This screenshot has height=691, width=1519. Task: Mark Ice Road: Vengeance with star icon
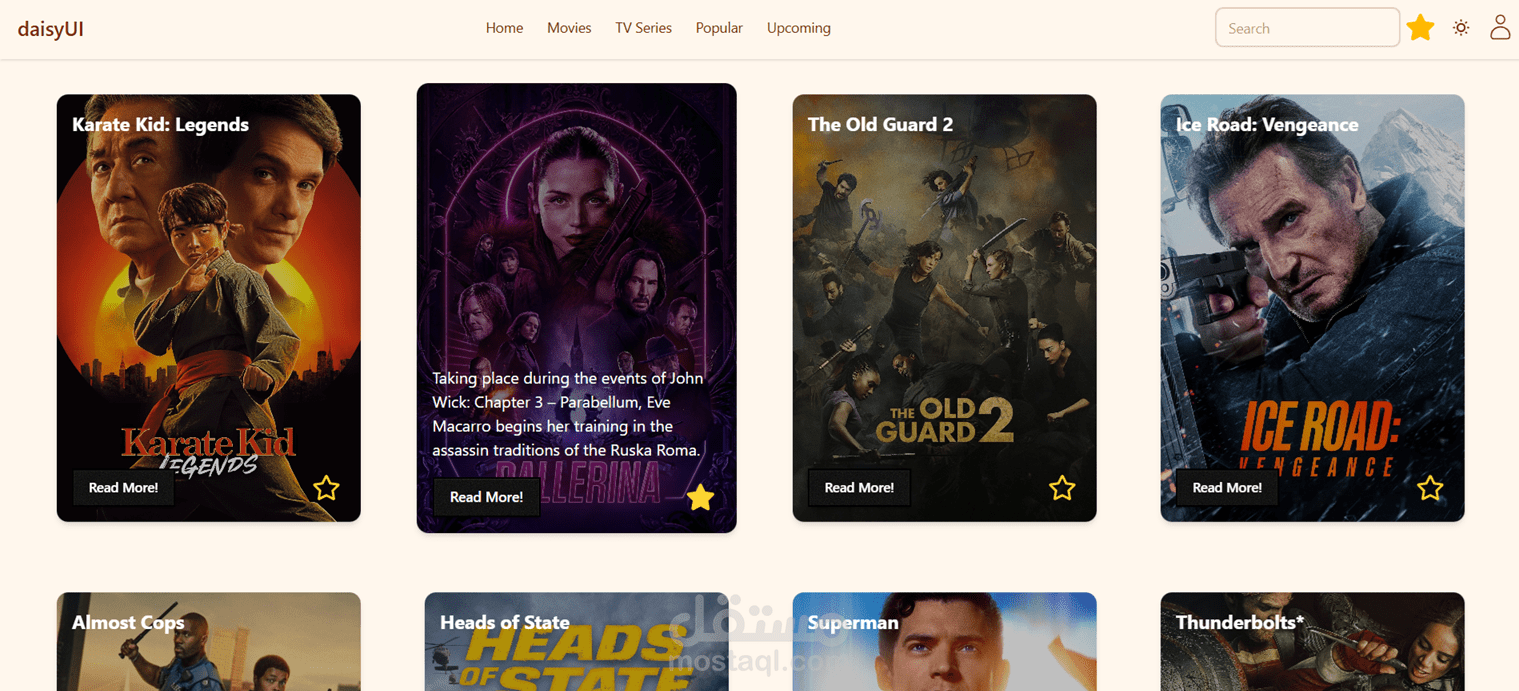pos(1430,488)
